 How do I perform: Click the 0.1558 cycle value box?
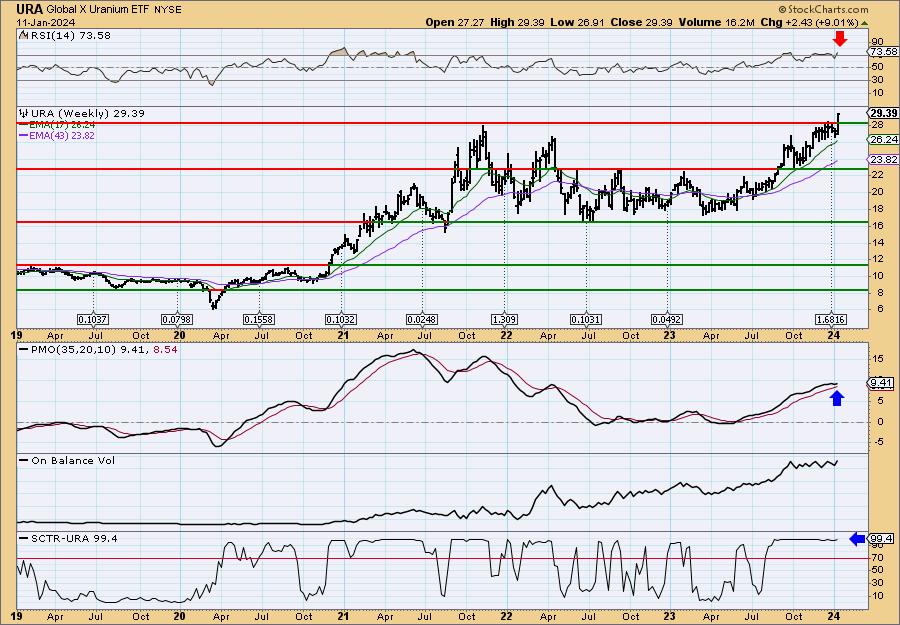point(259,319)
